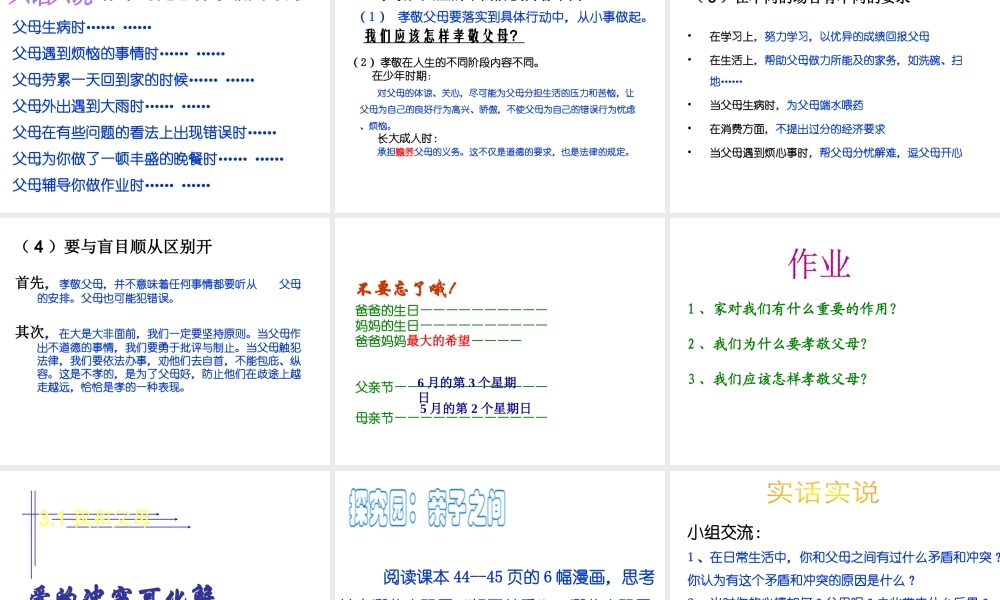The width and height of the screenshot is (1000, 600).
Task: Click the label 在少年时期：
Action: click(x=401, y=76)
